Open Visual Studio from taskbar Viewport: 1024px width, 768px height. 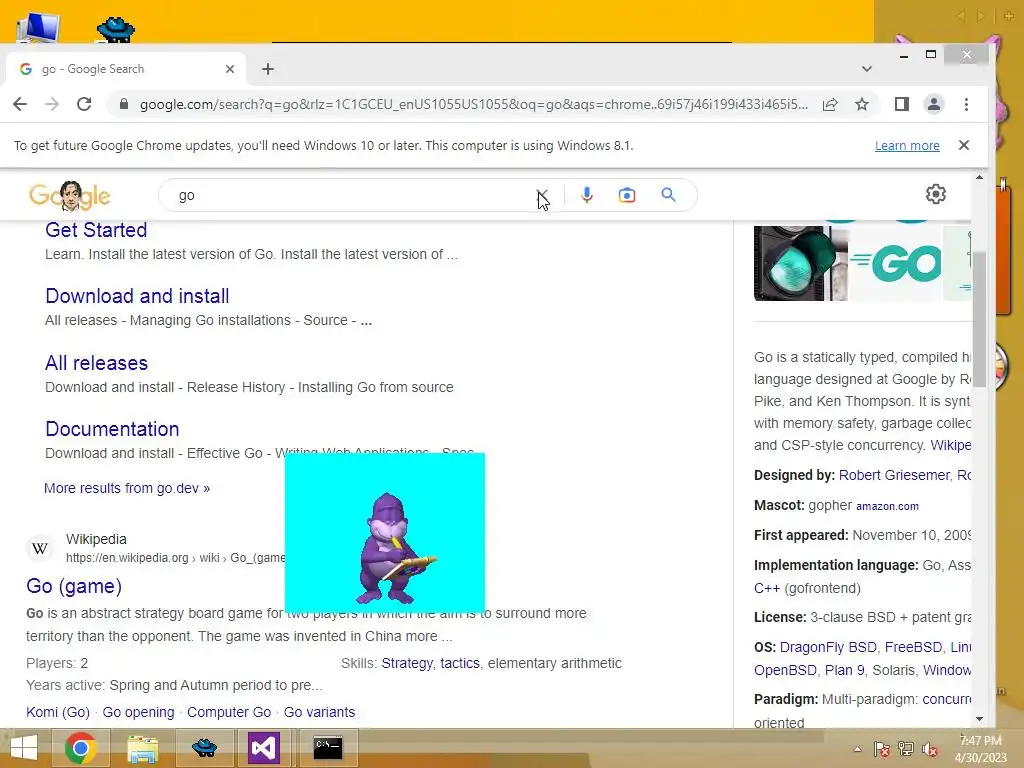coord(264,748)
